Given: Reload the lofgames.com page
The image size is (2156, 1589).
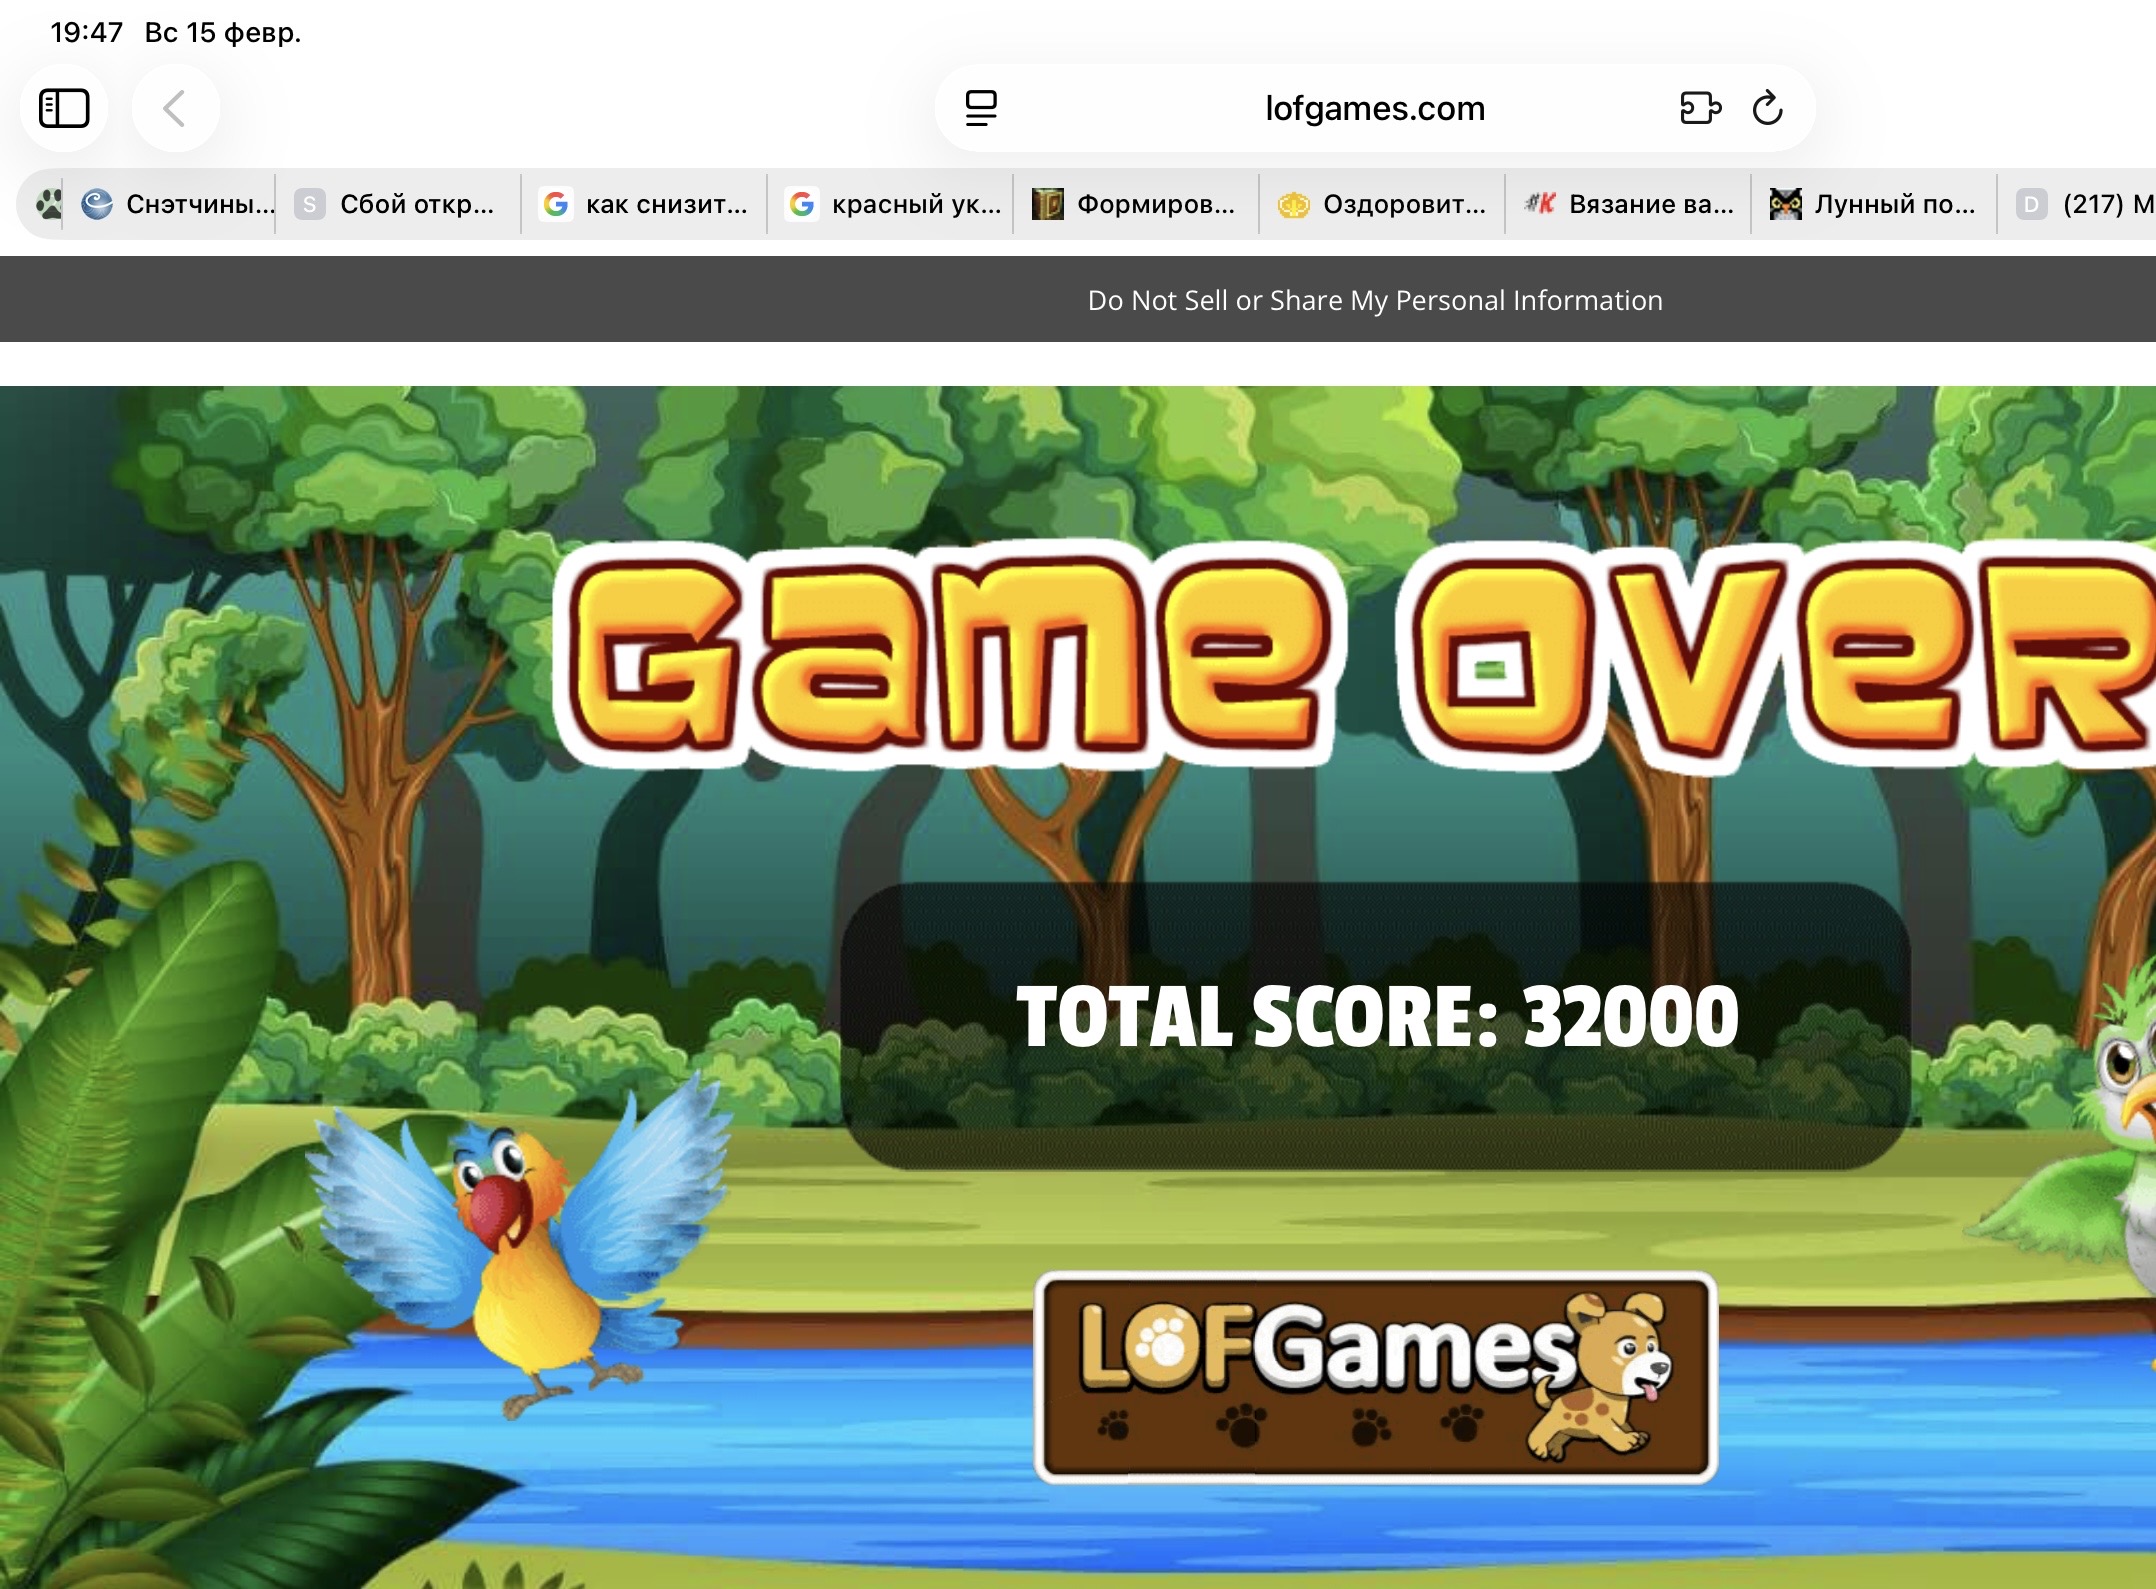Looking at the screenshot, I should click(1767, 108).
